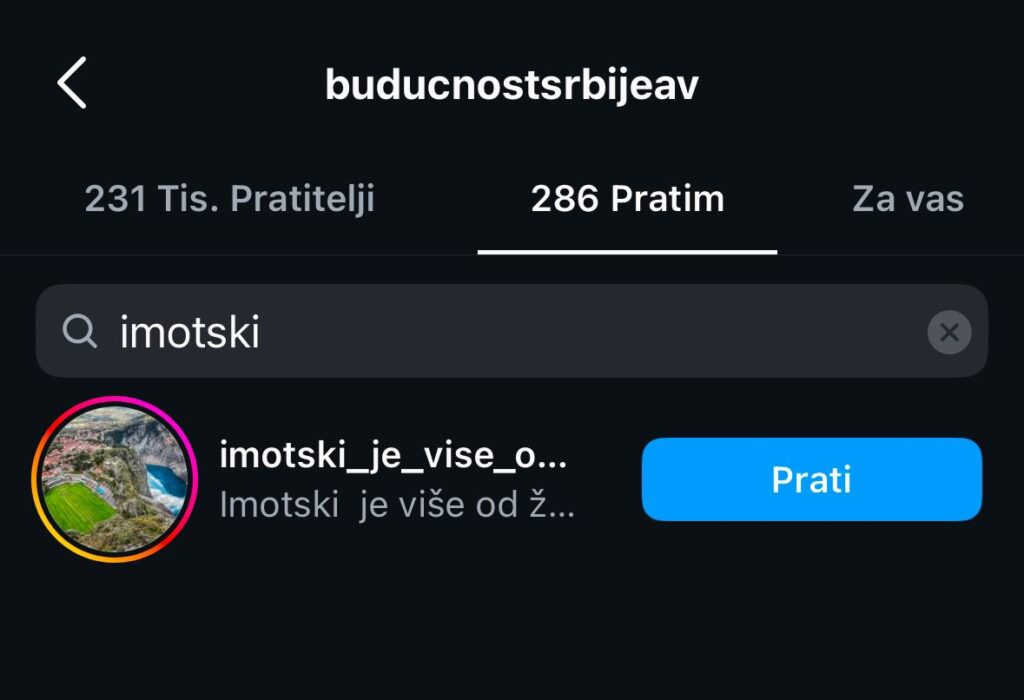
Task: Clear the search text with X icon
Action: click(949, 332)
